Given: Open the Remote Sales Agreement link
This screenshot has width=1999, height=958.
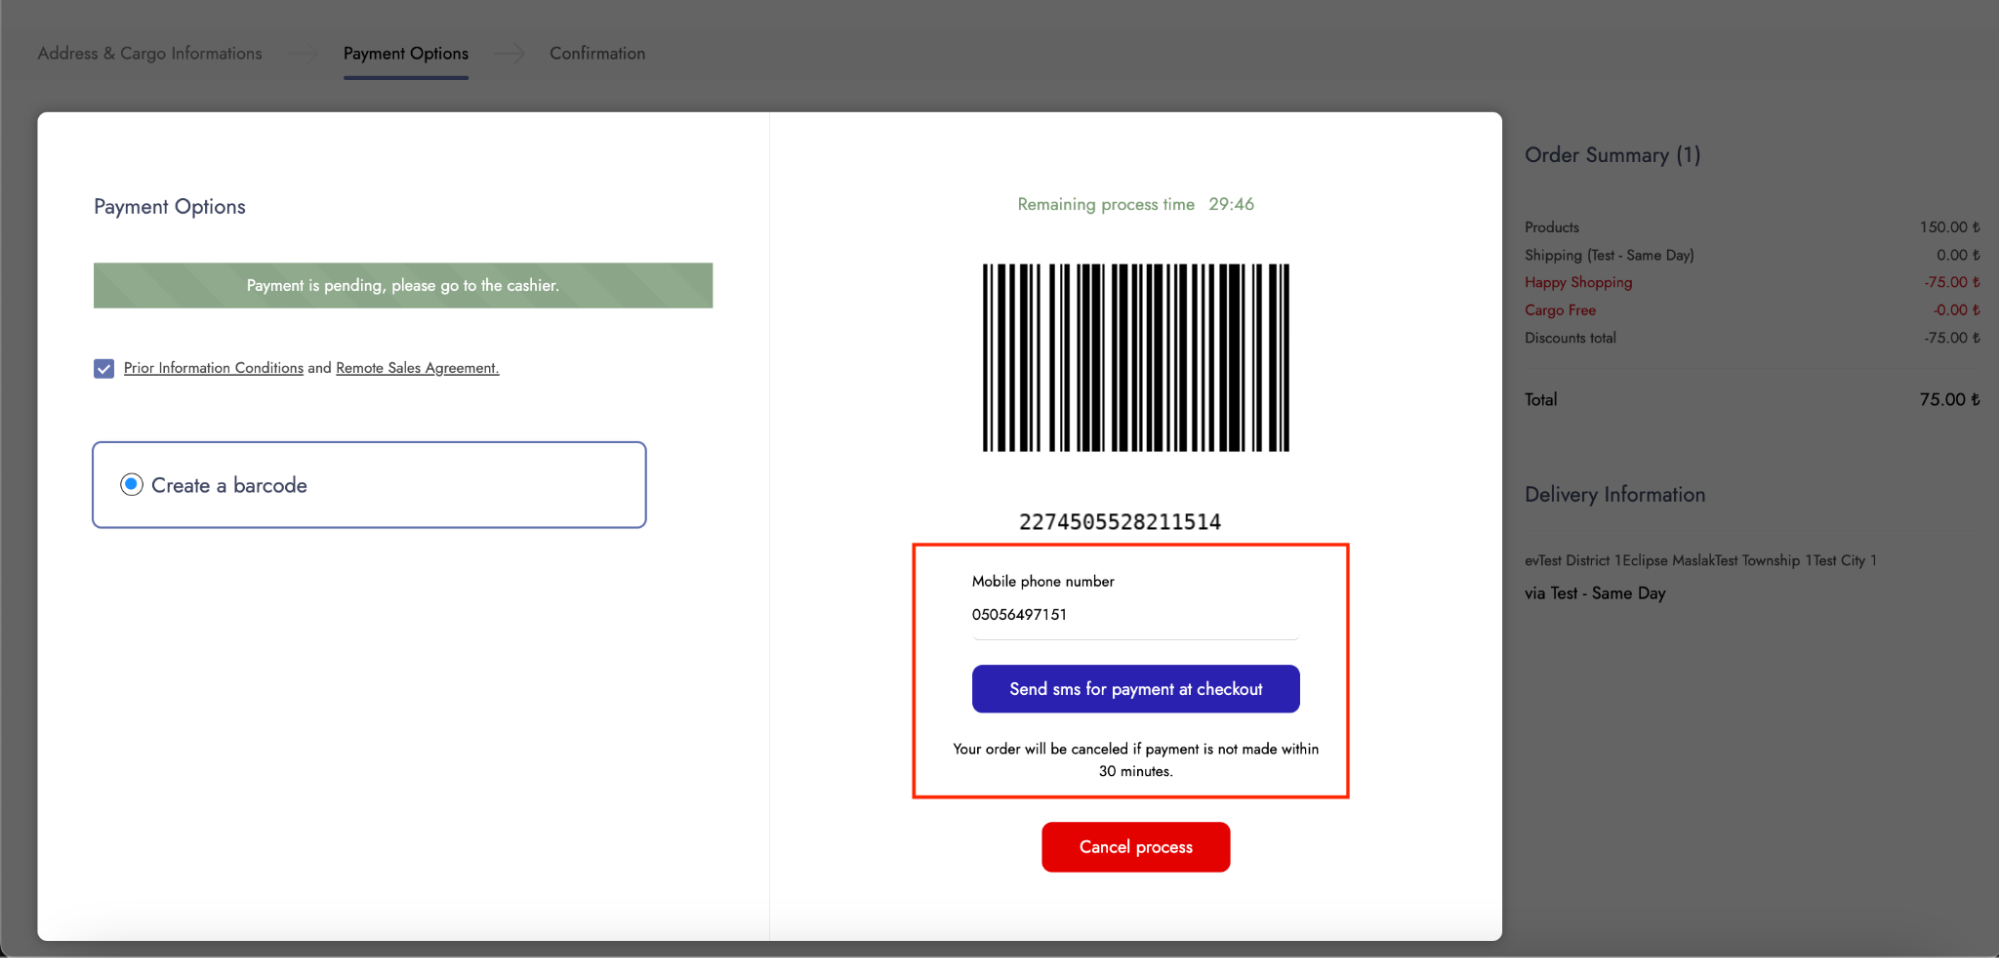Looking at the screenshot, I should point(417,368).
